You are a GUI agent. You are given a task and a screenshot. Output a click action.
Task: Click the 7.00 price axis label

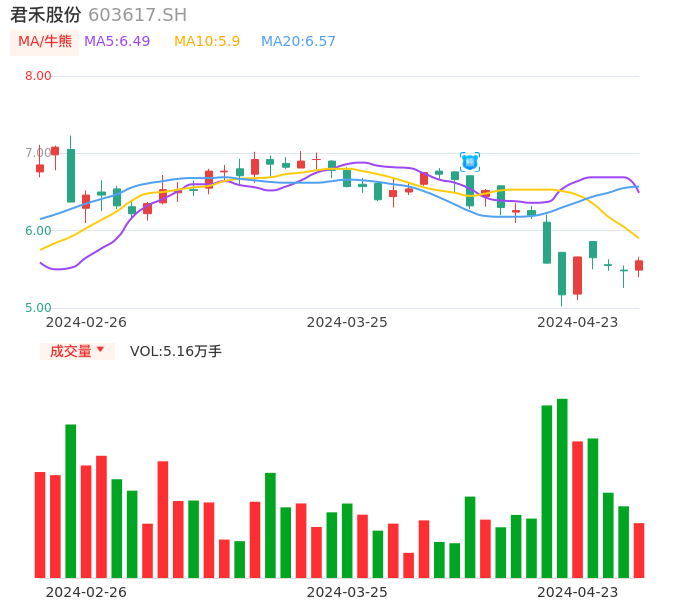coord(38,153)
